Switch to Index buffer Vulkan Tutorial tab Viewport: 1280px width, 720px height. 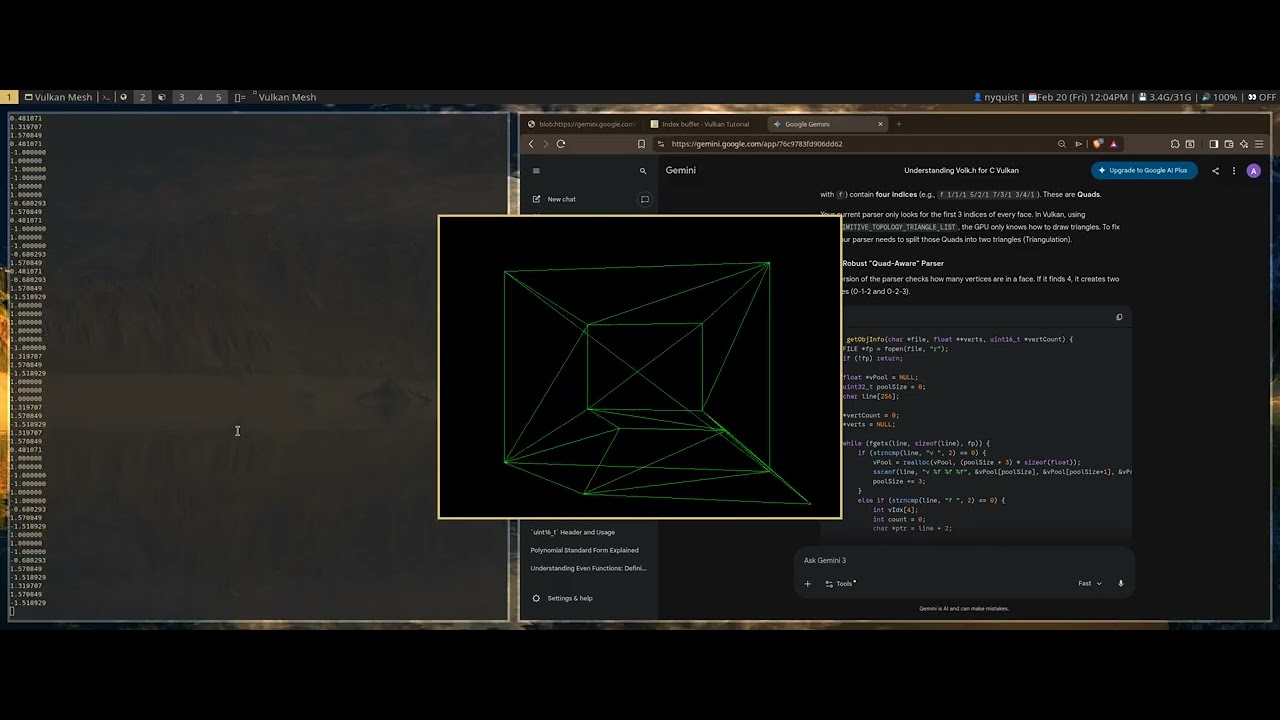pyautogui.click(x=704, y=124)
